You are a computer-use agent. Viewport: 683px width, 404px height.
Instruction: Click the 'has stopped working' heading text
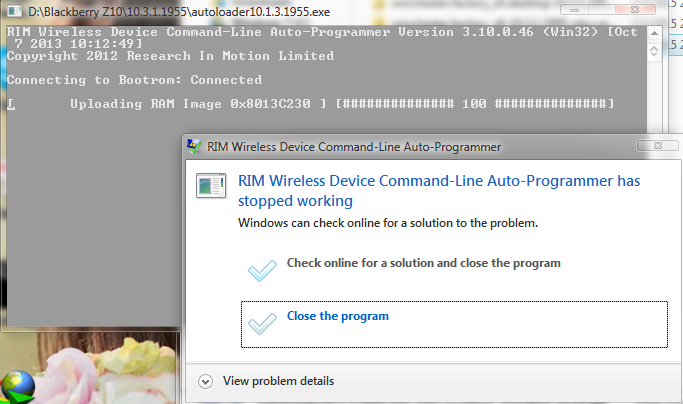coord(439,190)
